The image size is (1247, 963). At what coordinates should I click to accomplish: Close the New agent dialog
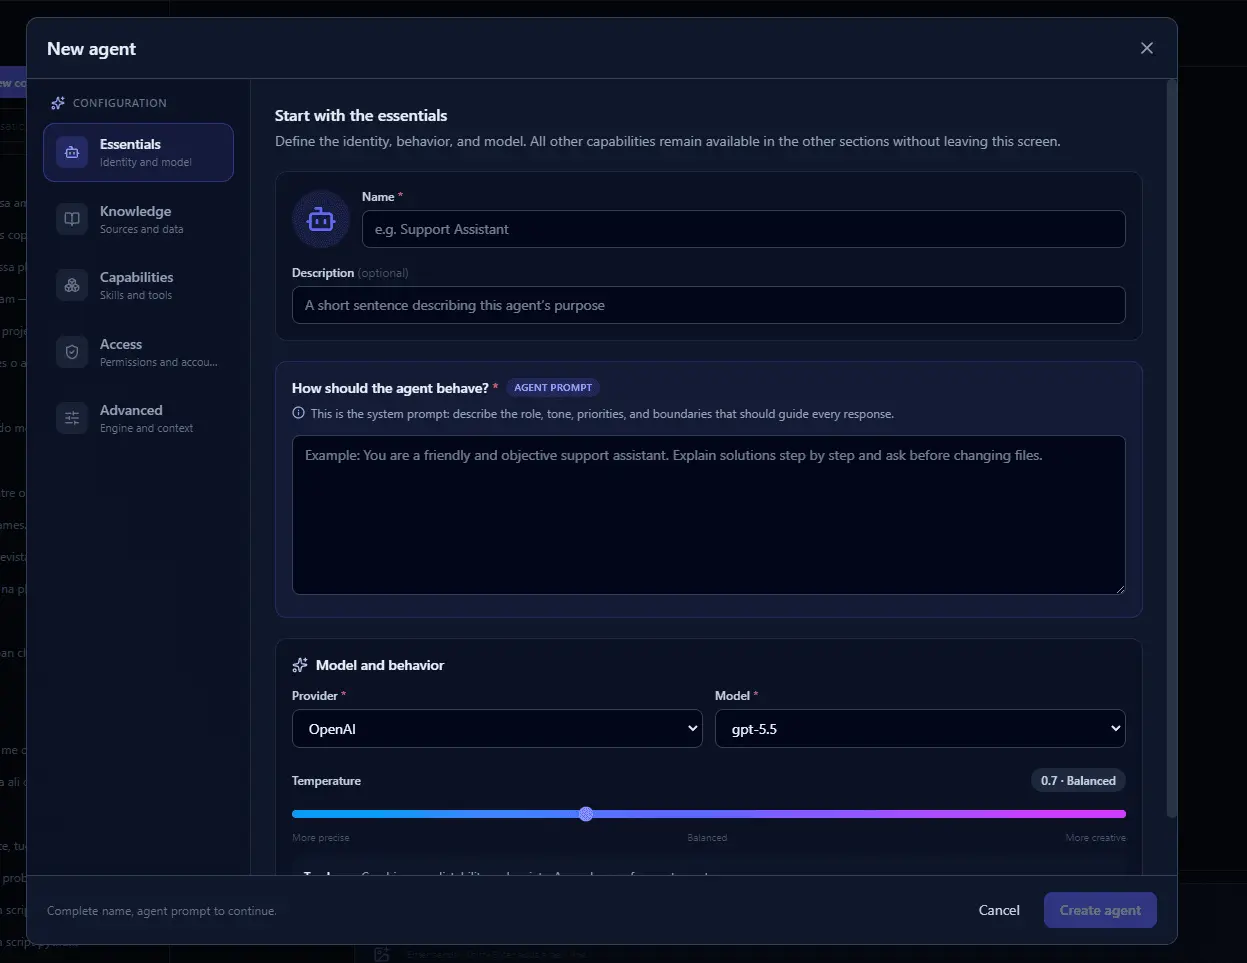[1147, 48]
